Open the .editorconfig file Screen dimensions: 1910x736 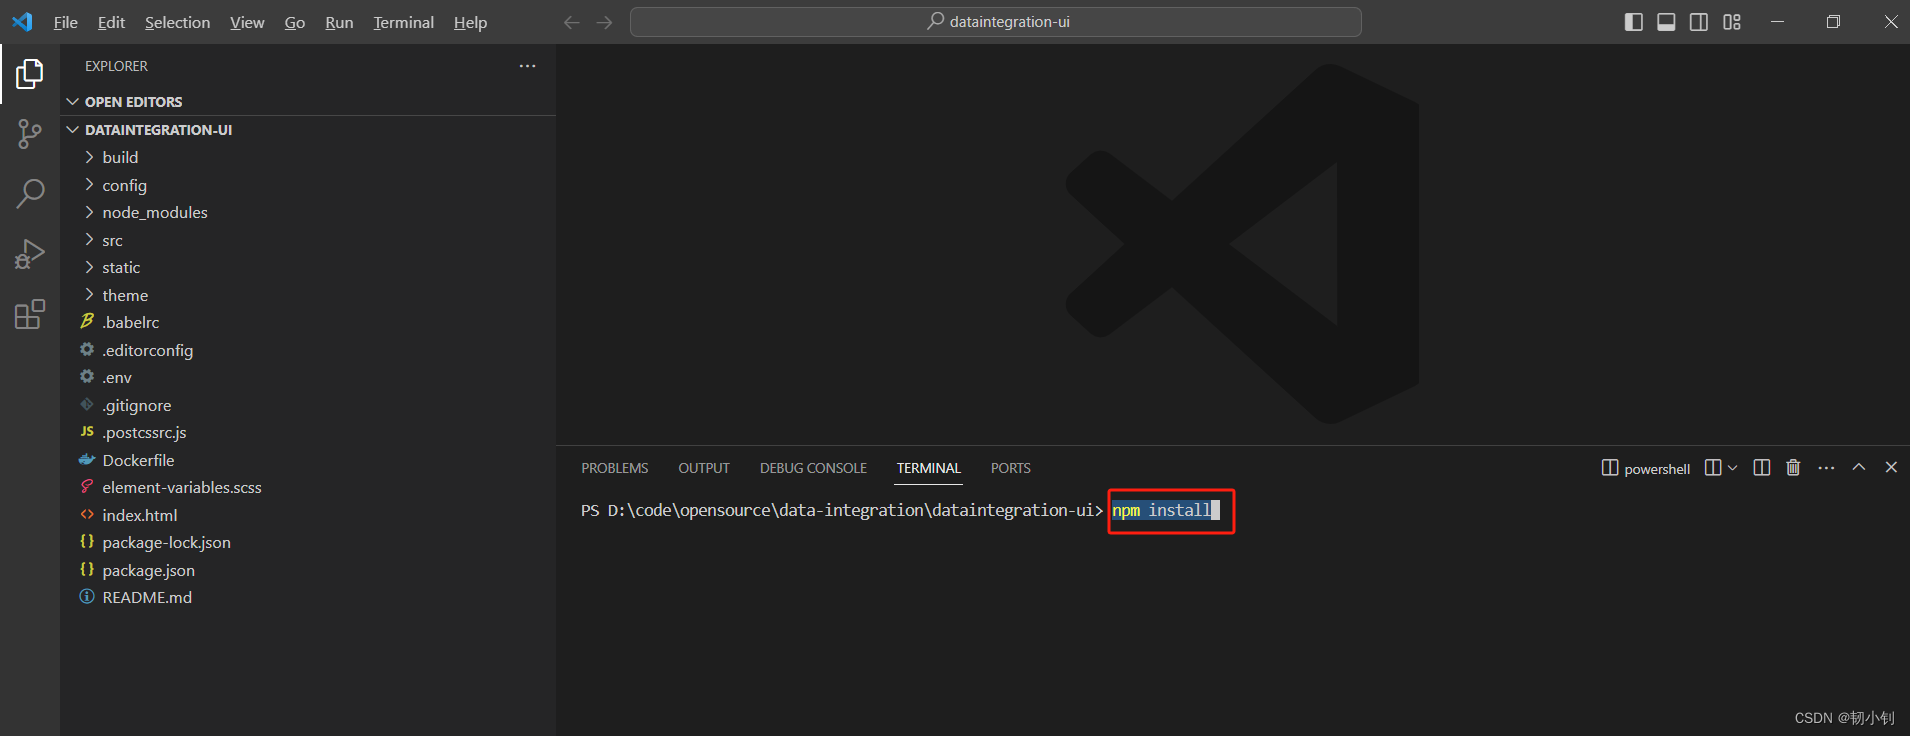[310, 350]
